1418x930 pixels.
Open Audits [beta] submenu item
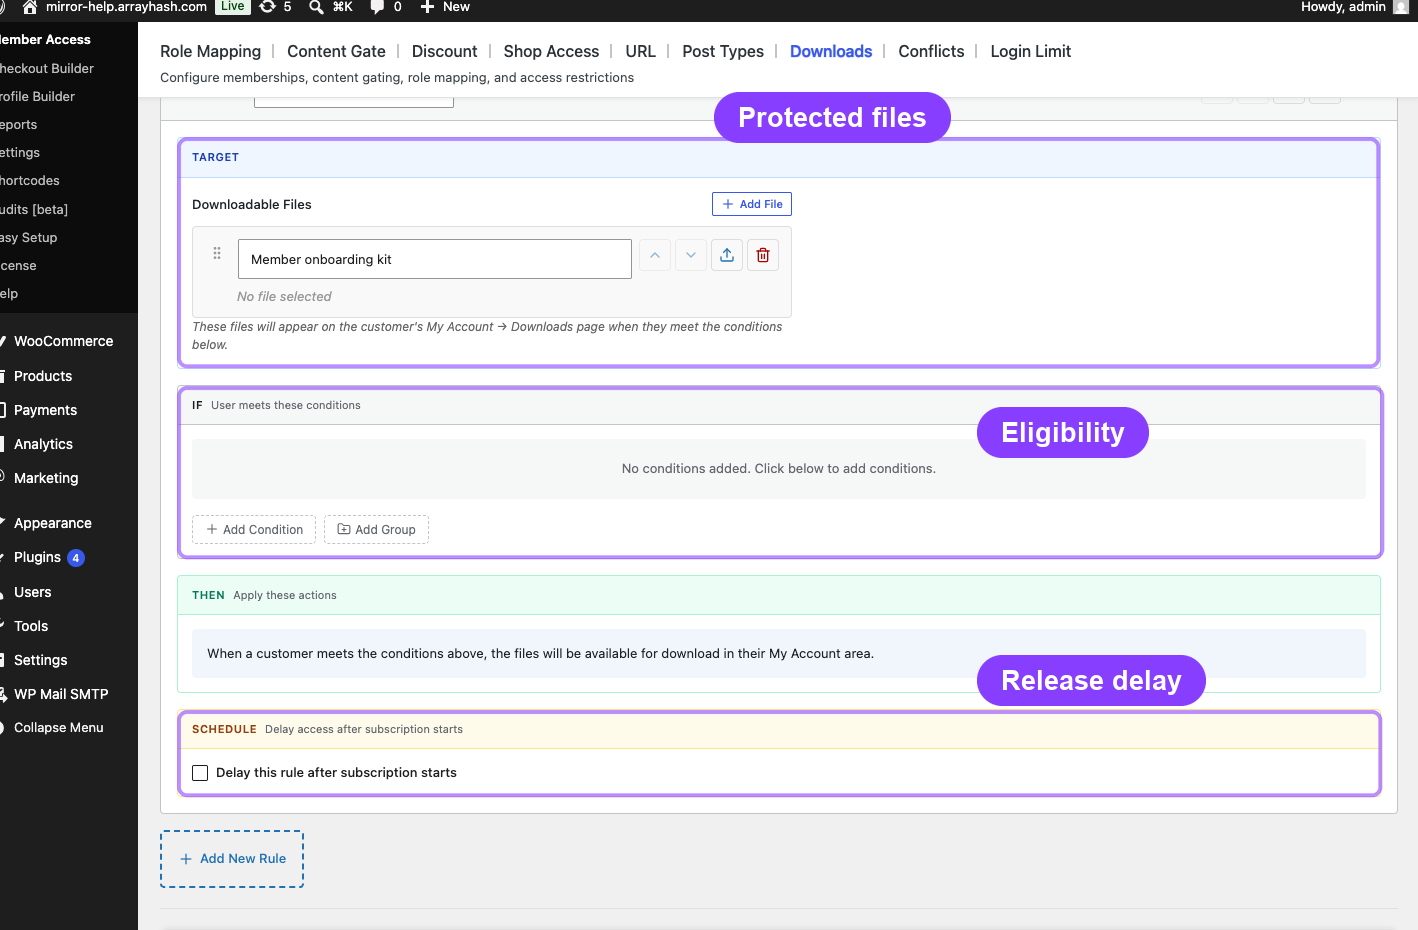pos(34,209)
